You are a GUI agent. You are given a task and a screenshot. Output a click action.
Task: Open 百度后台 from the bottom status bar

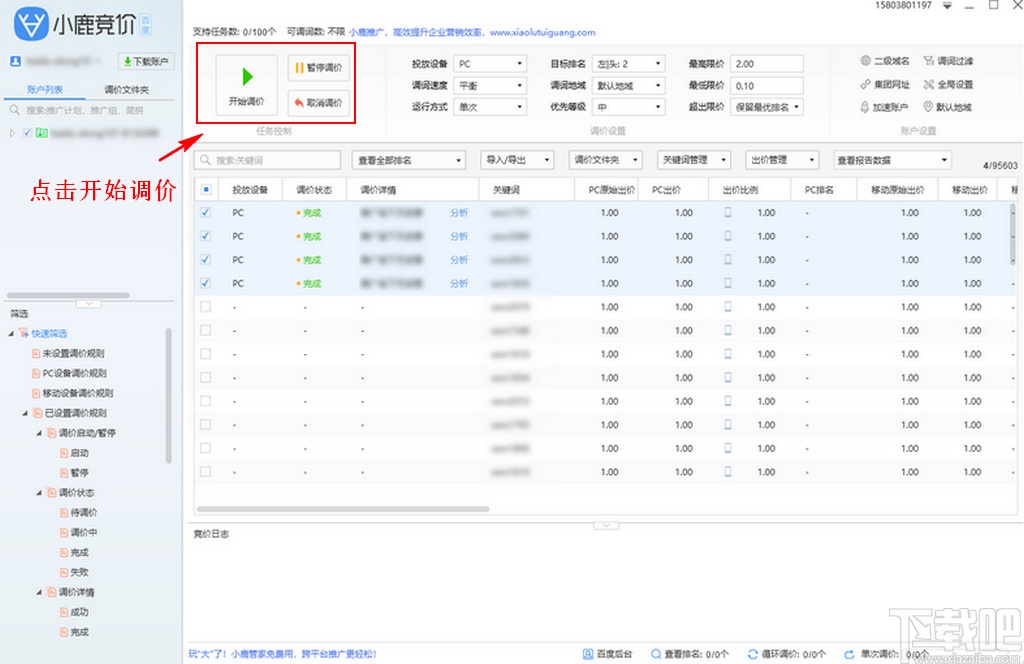(x=606, y=651)
